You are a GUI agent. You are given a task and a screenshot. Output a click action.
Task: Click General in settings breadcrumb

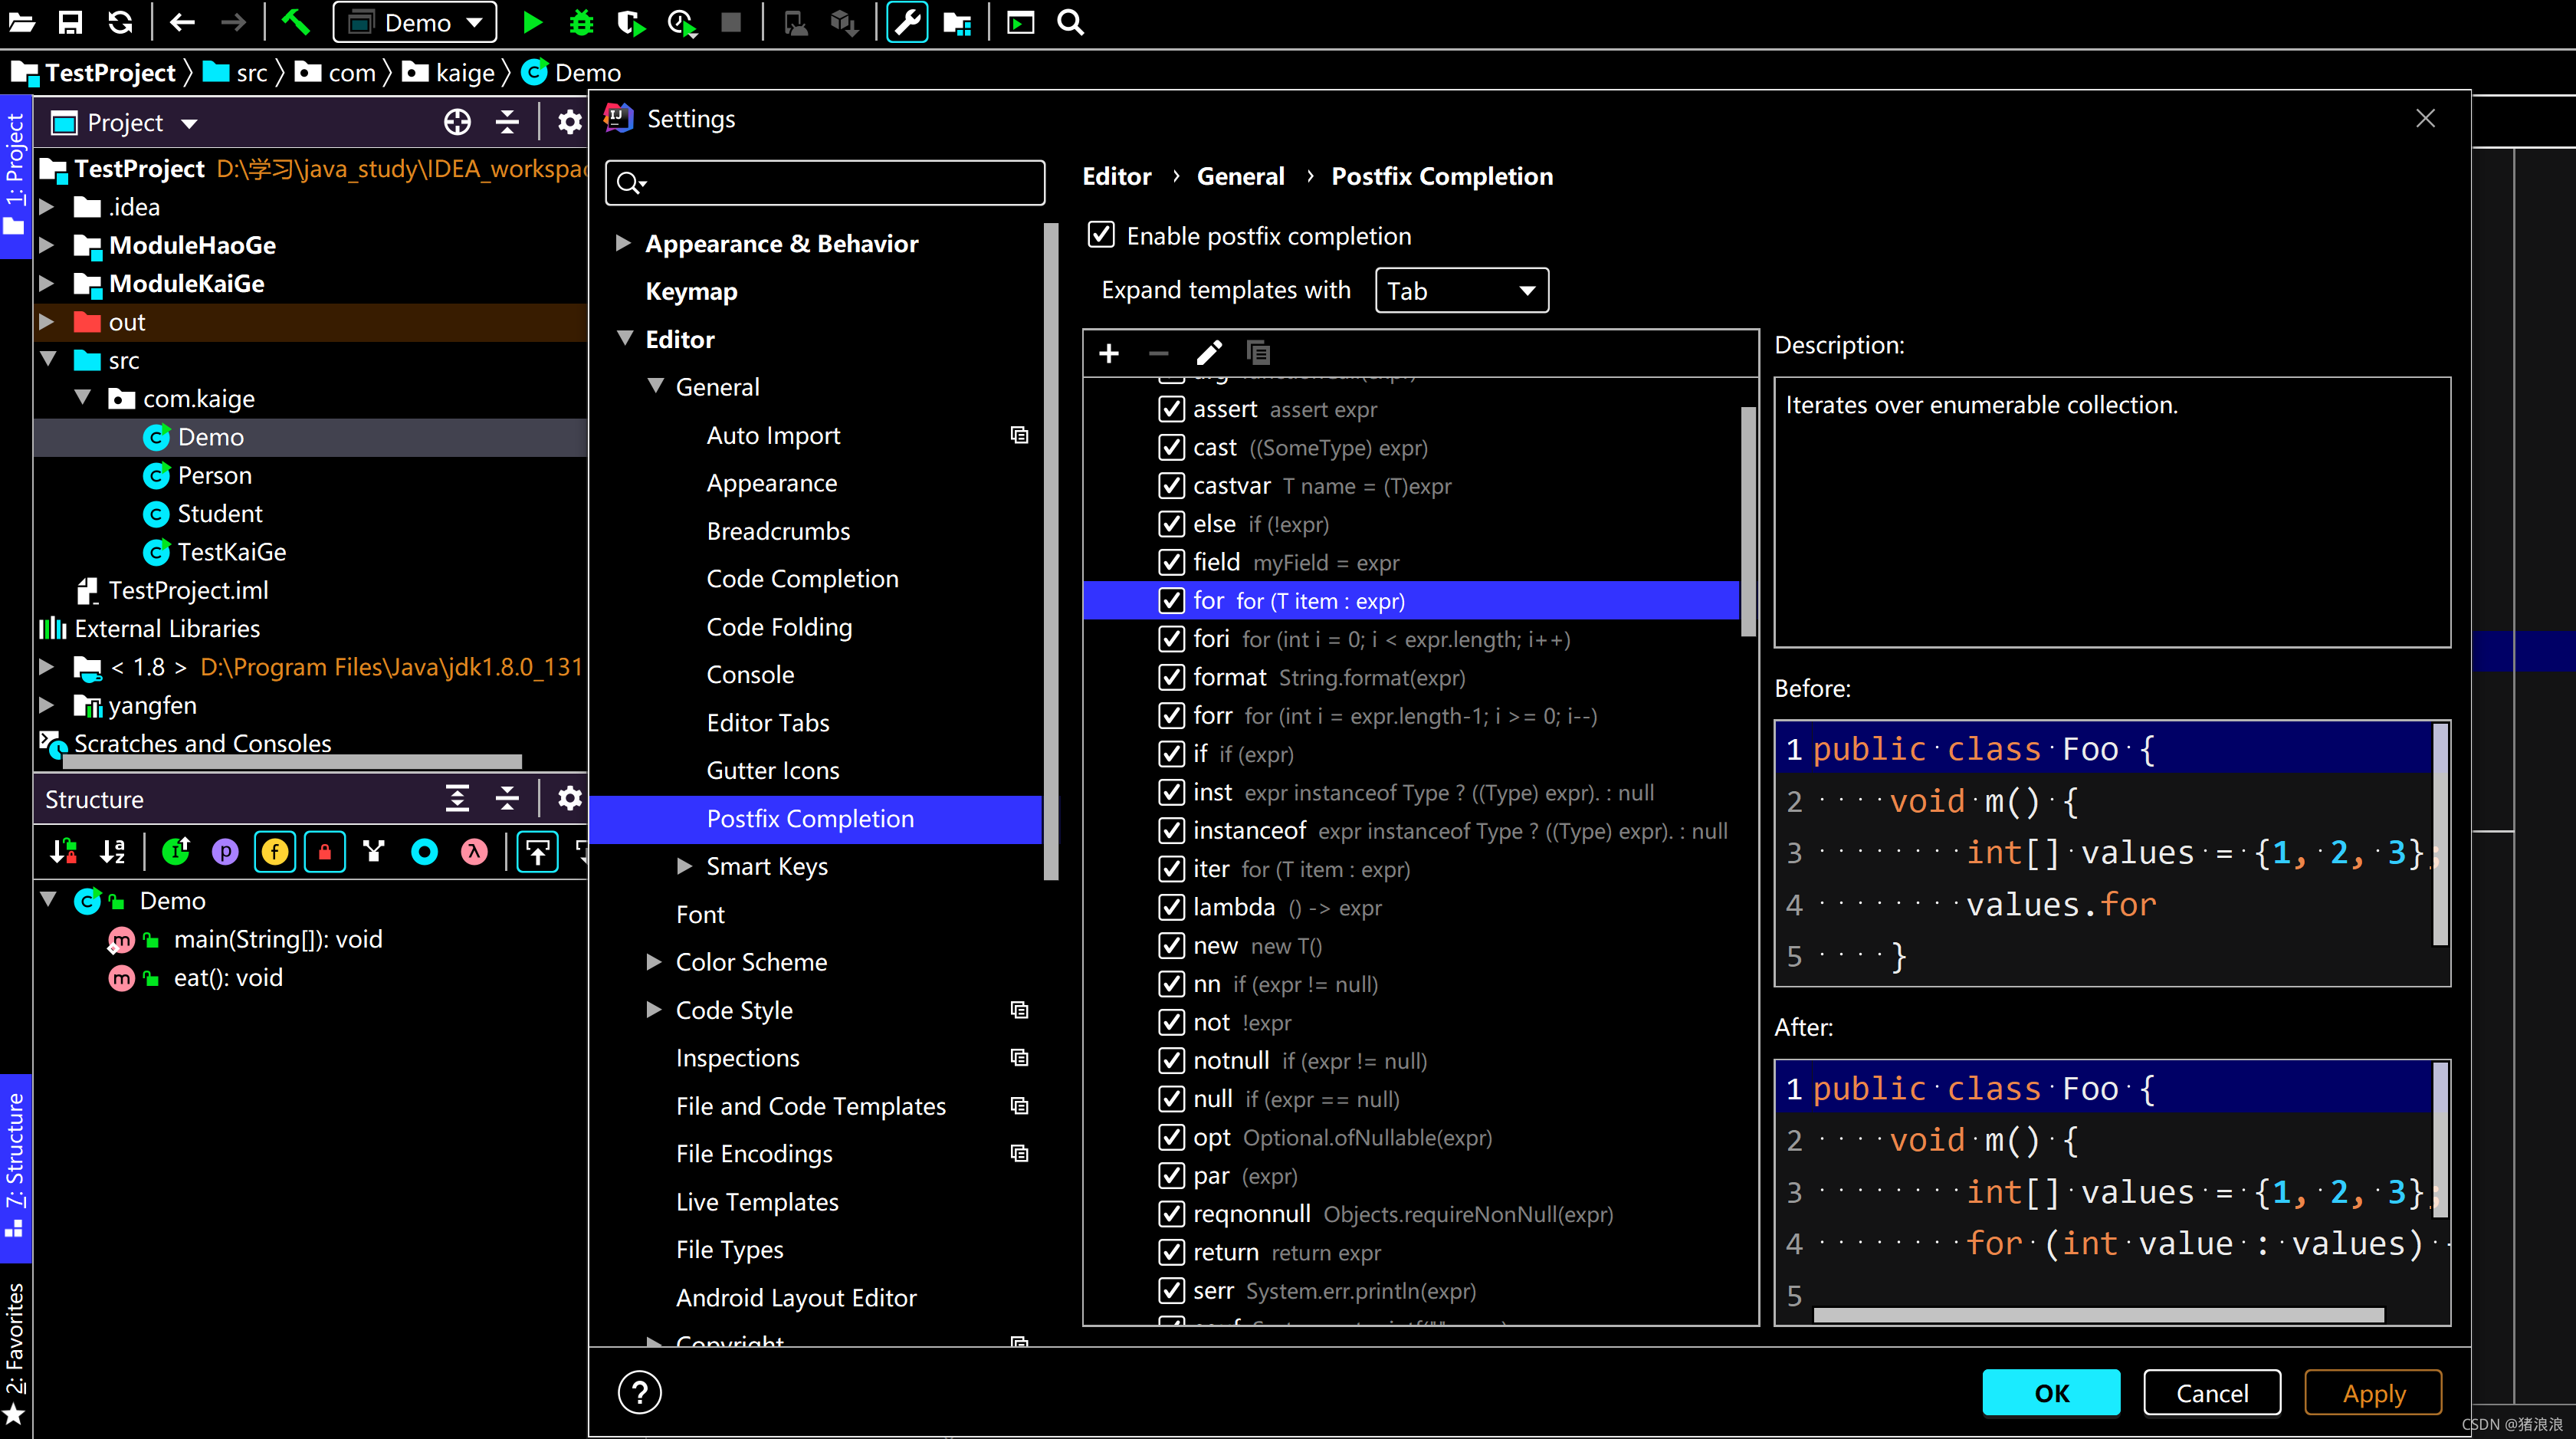(x=1240, y=176)
